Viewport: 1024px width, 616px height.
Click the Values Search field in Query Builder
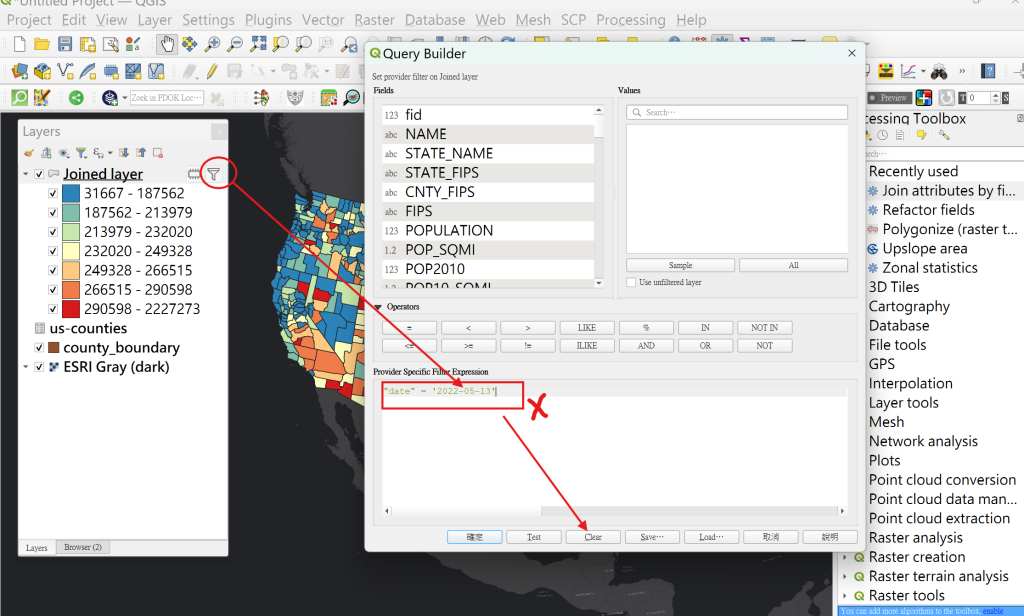[737, 112]
